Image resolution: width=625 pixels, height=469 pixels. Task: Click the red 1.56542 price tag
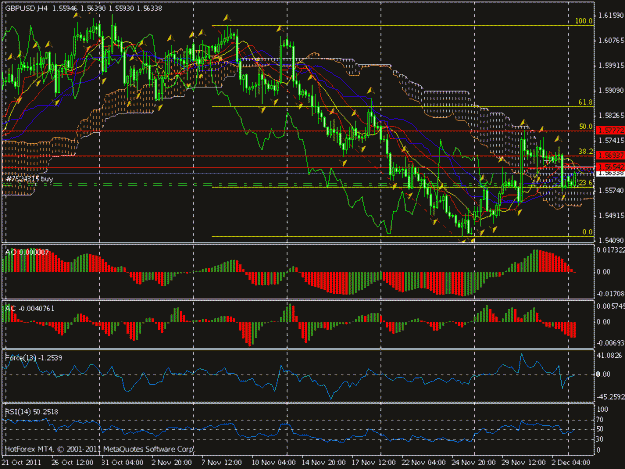pos(610,167)
